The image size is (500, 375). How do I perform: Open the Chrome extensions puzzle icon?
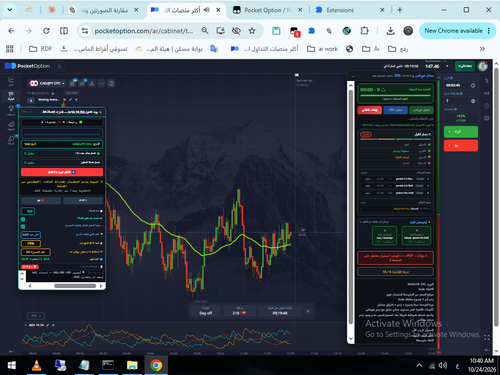tap(364, 31)
